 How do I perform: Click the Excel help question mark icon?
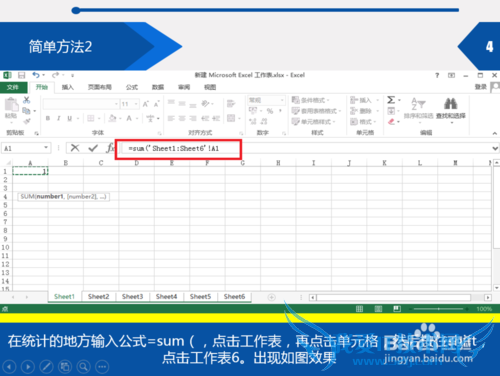(437, 75)
